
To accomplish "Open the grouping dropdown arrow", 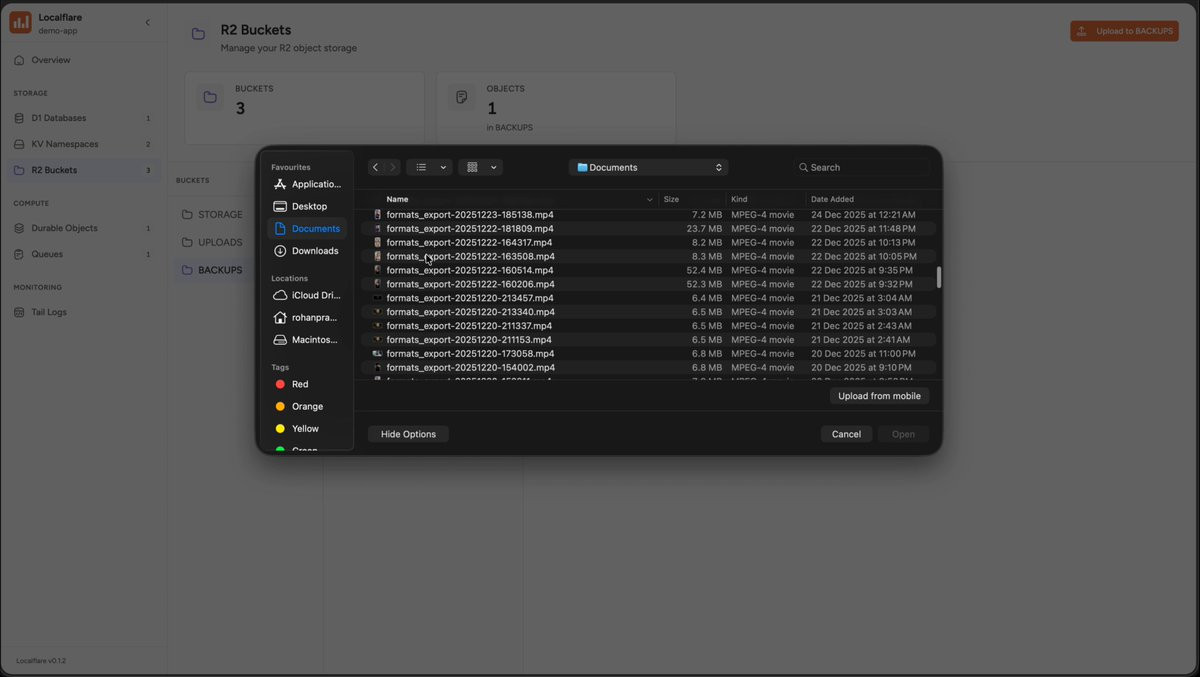I will click(494, 167).
